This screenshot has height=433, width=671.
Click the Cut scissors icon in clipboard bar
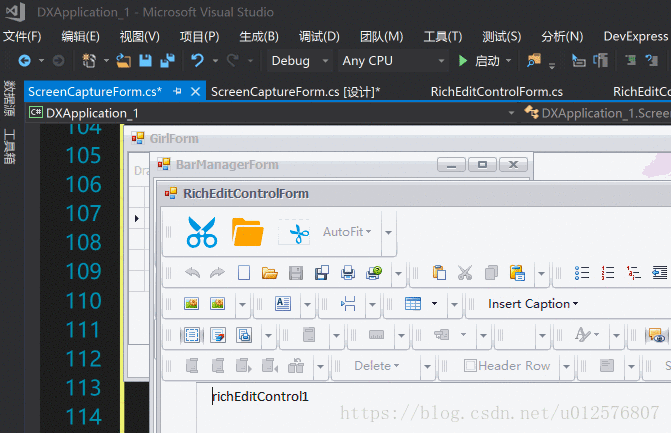click(x=465, y=273)
